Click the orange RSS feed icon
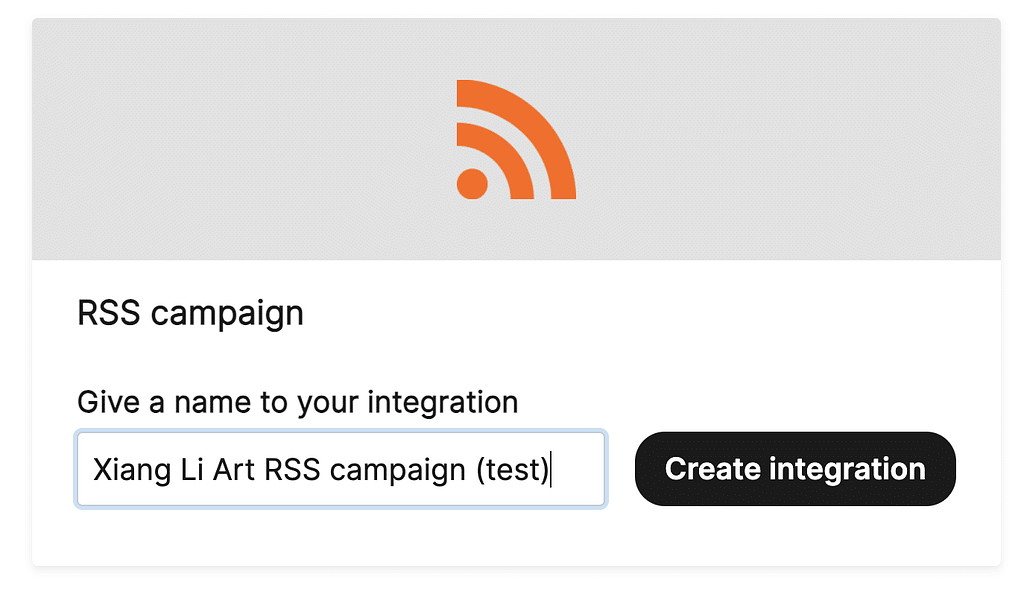Screen dimensions: 1024x595 coord(516,139)
